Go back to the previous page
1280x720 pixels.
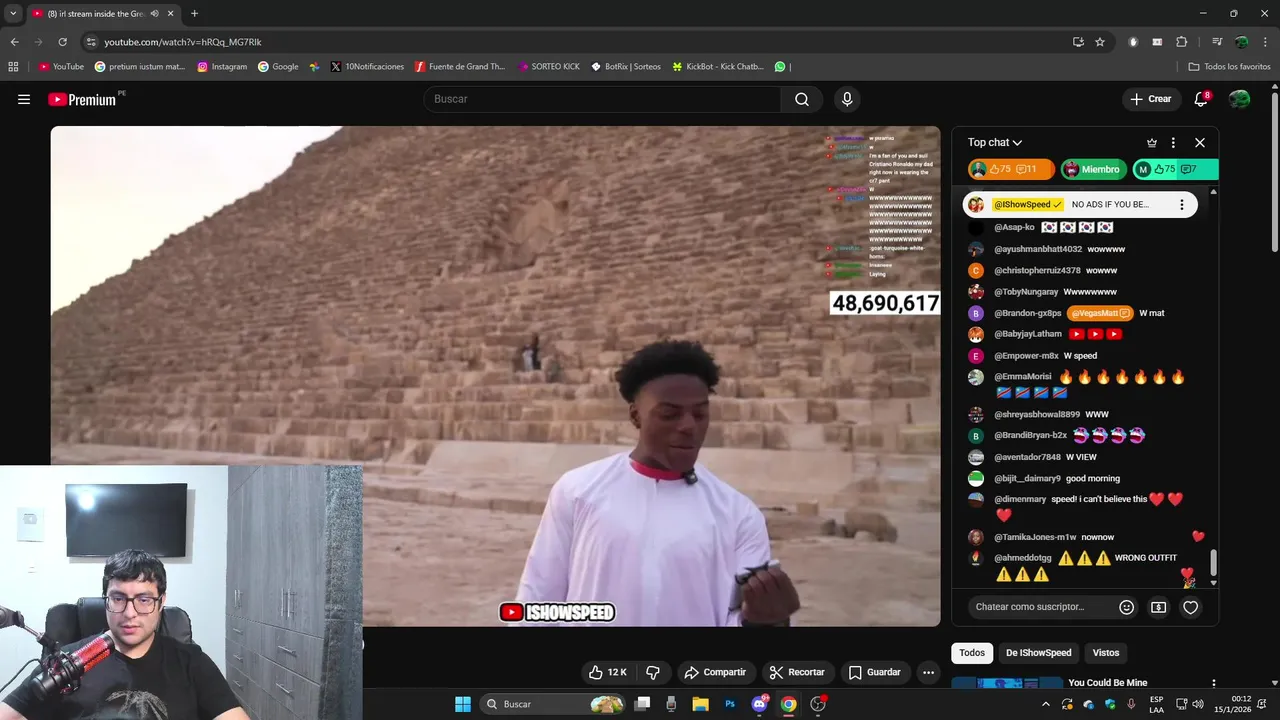[x=14, y=42]
